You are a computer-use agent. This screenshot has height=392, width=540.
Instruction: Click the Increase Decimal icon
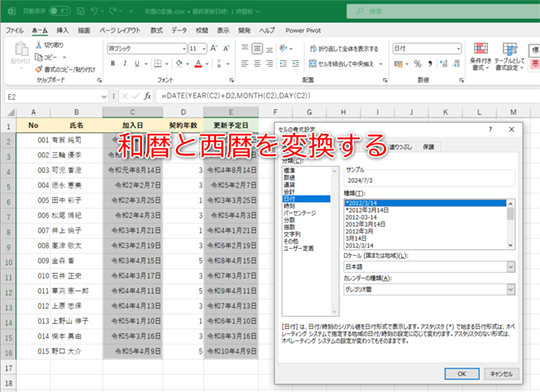click(444, 63)
